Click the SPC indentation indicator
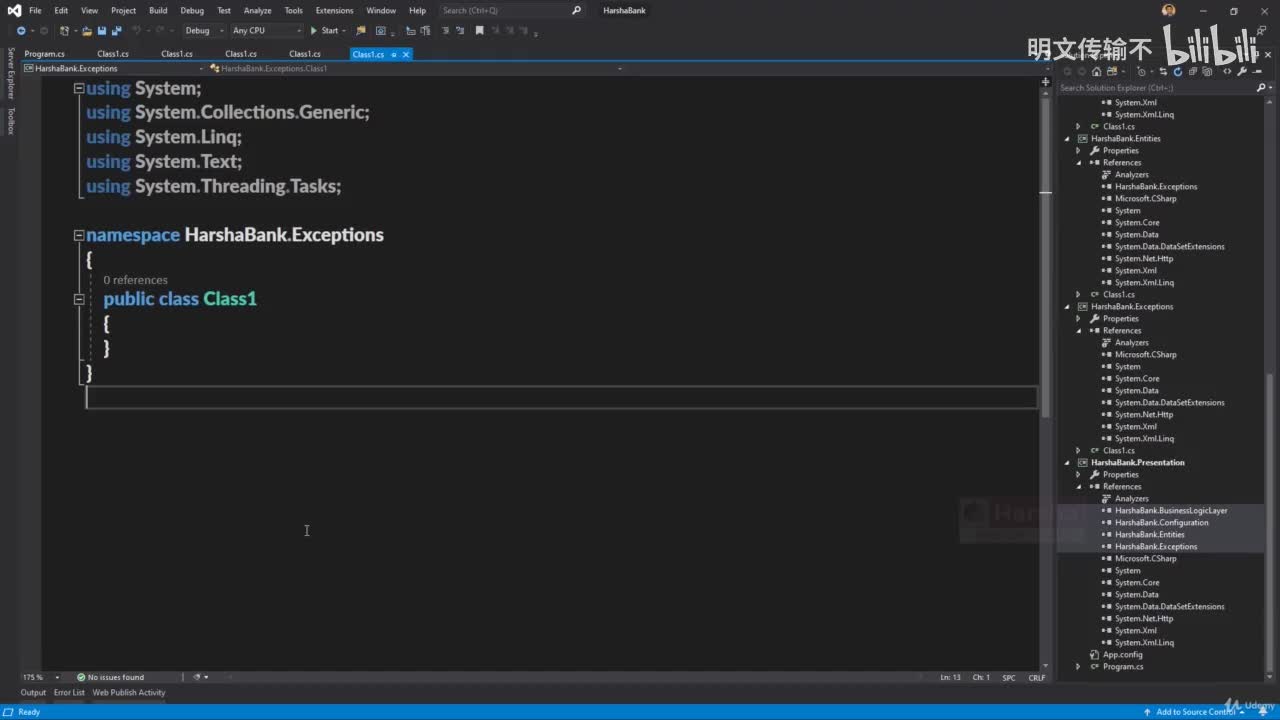The image size is (1280, 720). (1009, 677)
